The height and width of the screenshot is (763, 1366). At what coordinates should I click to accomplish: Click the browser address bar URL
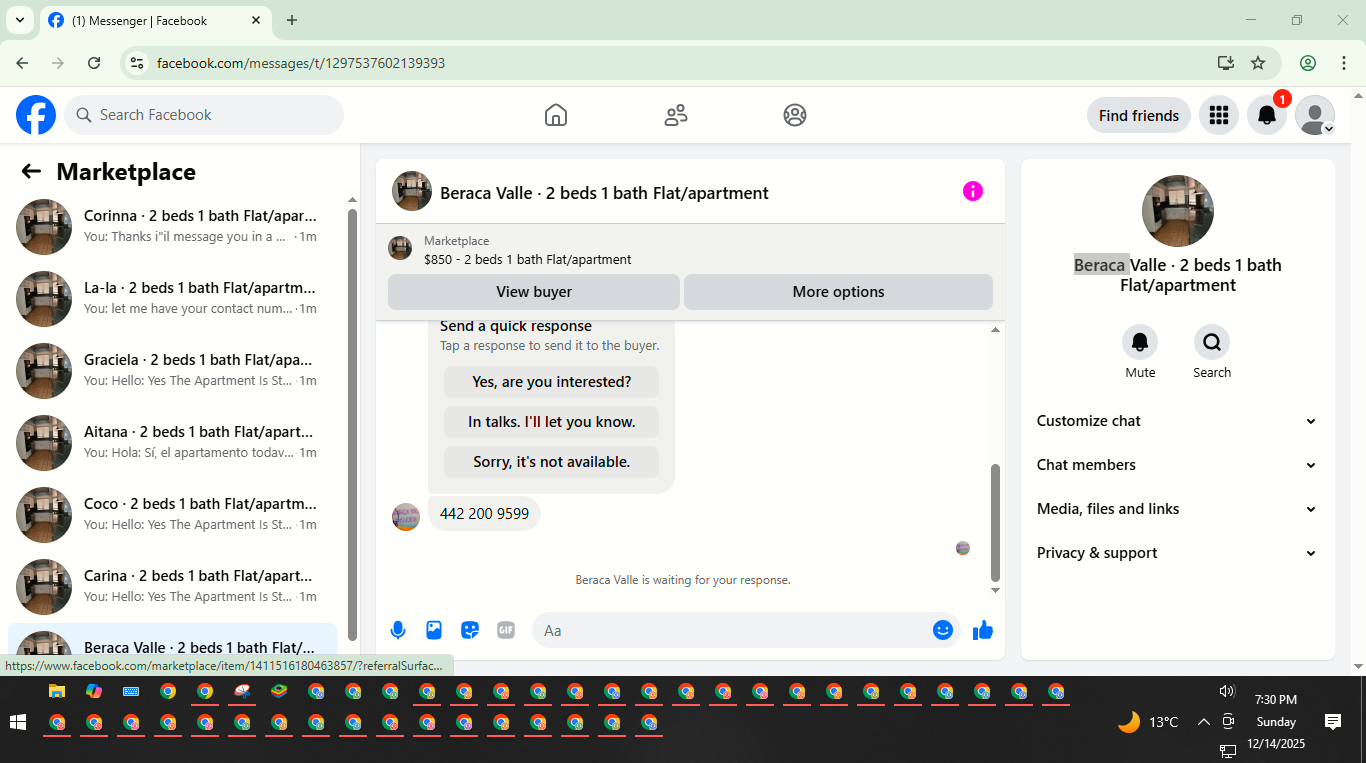click(x=301, y=63)
